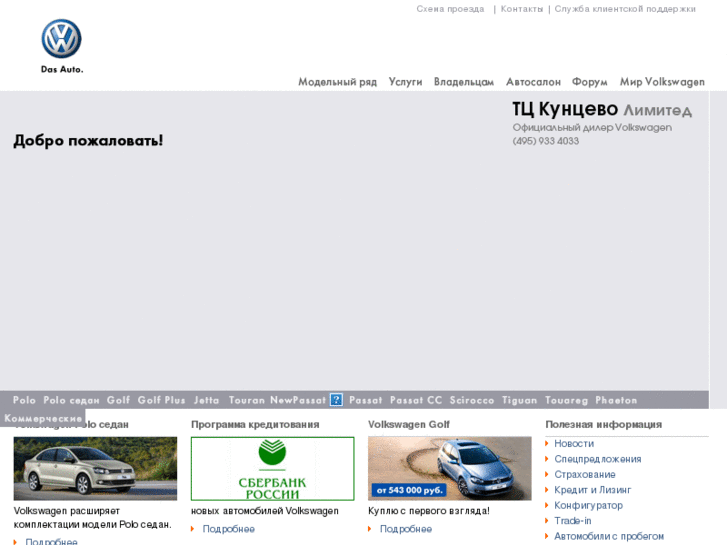Click the Volkswagen Golf heading
Viewport: 727px width, 545px height.
click(x=409, y=424)
